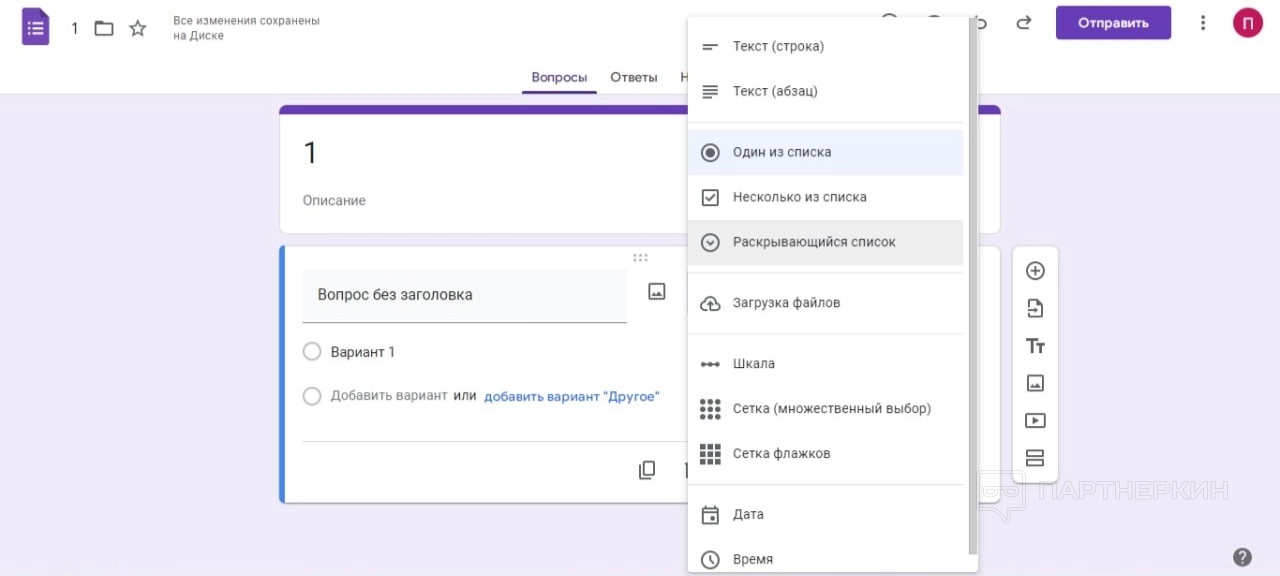Duplicate the question with copy icon

[647, 470]
